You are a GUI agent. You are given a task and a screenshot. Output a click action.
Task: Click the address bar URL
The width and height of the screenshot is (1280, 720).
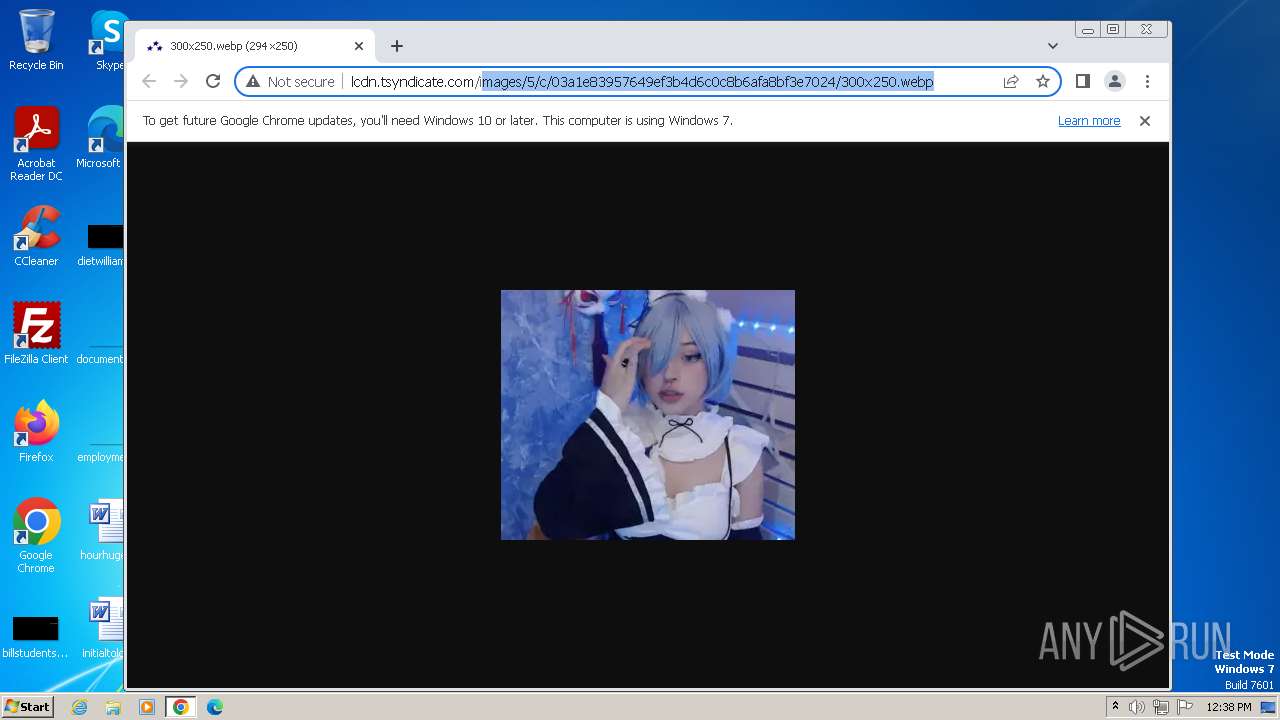[642, 82]
